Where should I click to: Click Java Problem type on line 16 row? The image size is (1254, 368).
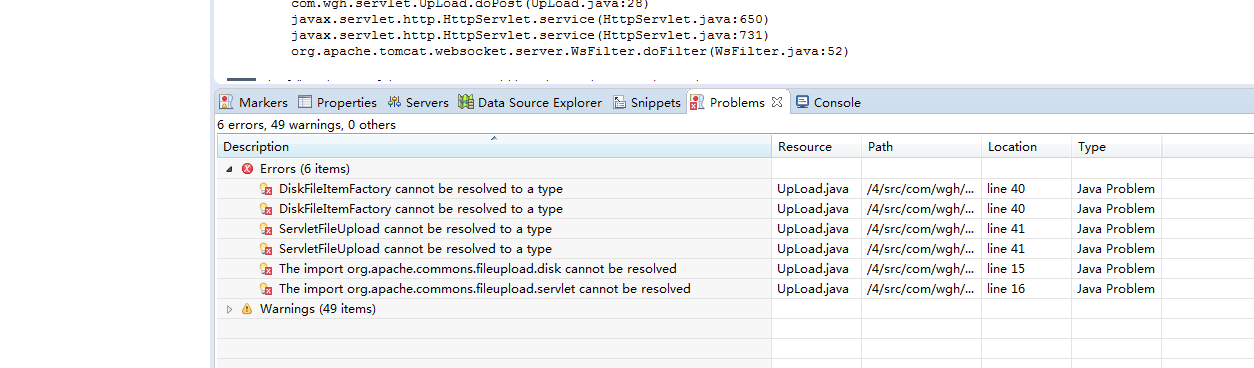[x=1116, y=289]
